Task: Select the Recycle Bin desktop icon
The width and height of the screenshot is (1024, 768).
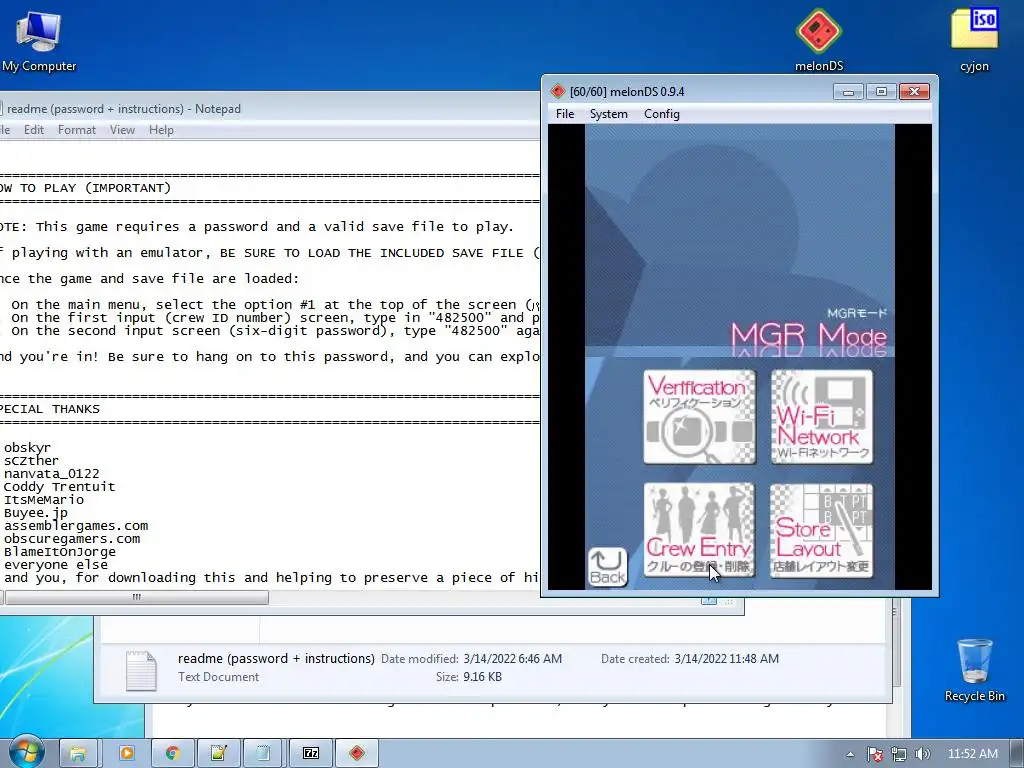Action: pyautogui.click(x=974, y=670)
